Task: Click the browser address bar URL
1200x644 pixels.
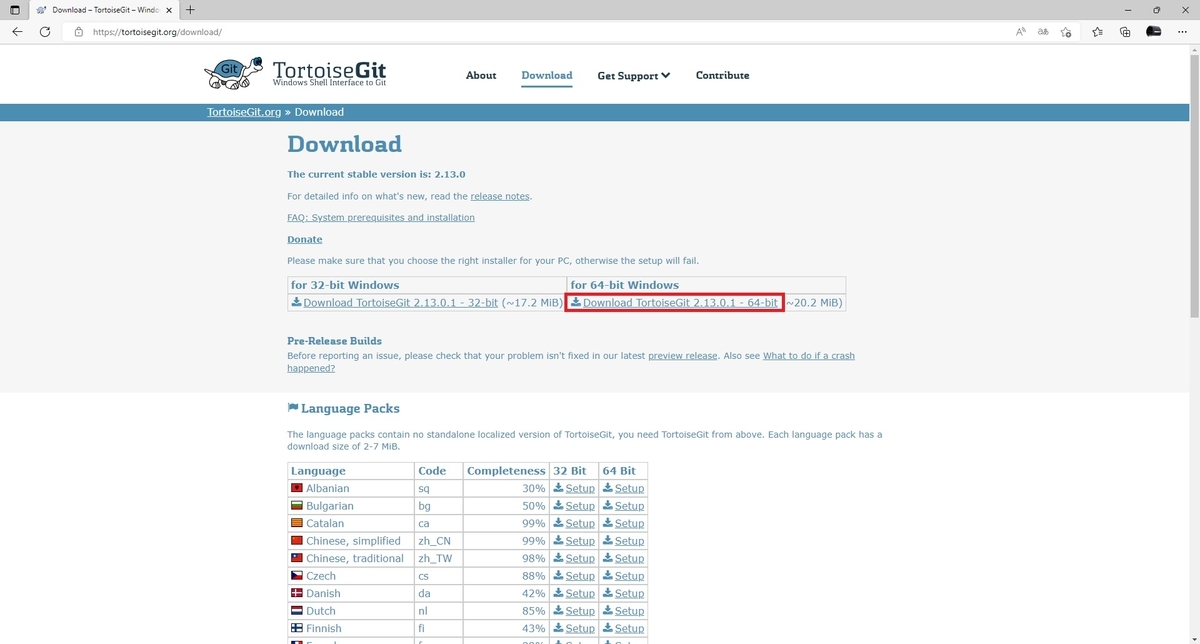Action: (x=157, y=32)
